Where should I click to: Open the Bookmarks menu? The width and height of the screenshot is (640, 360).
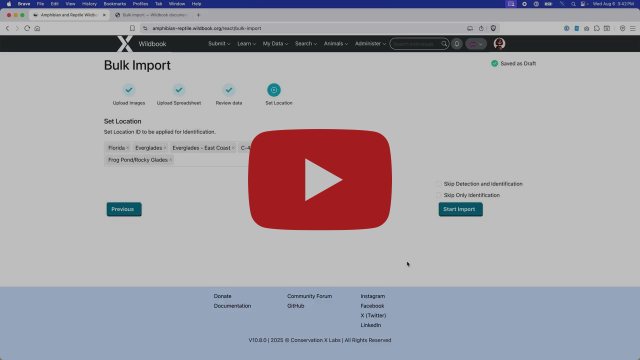click(x=115, y=4)
